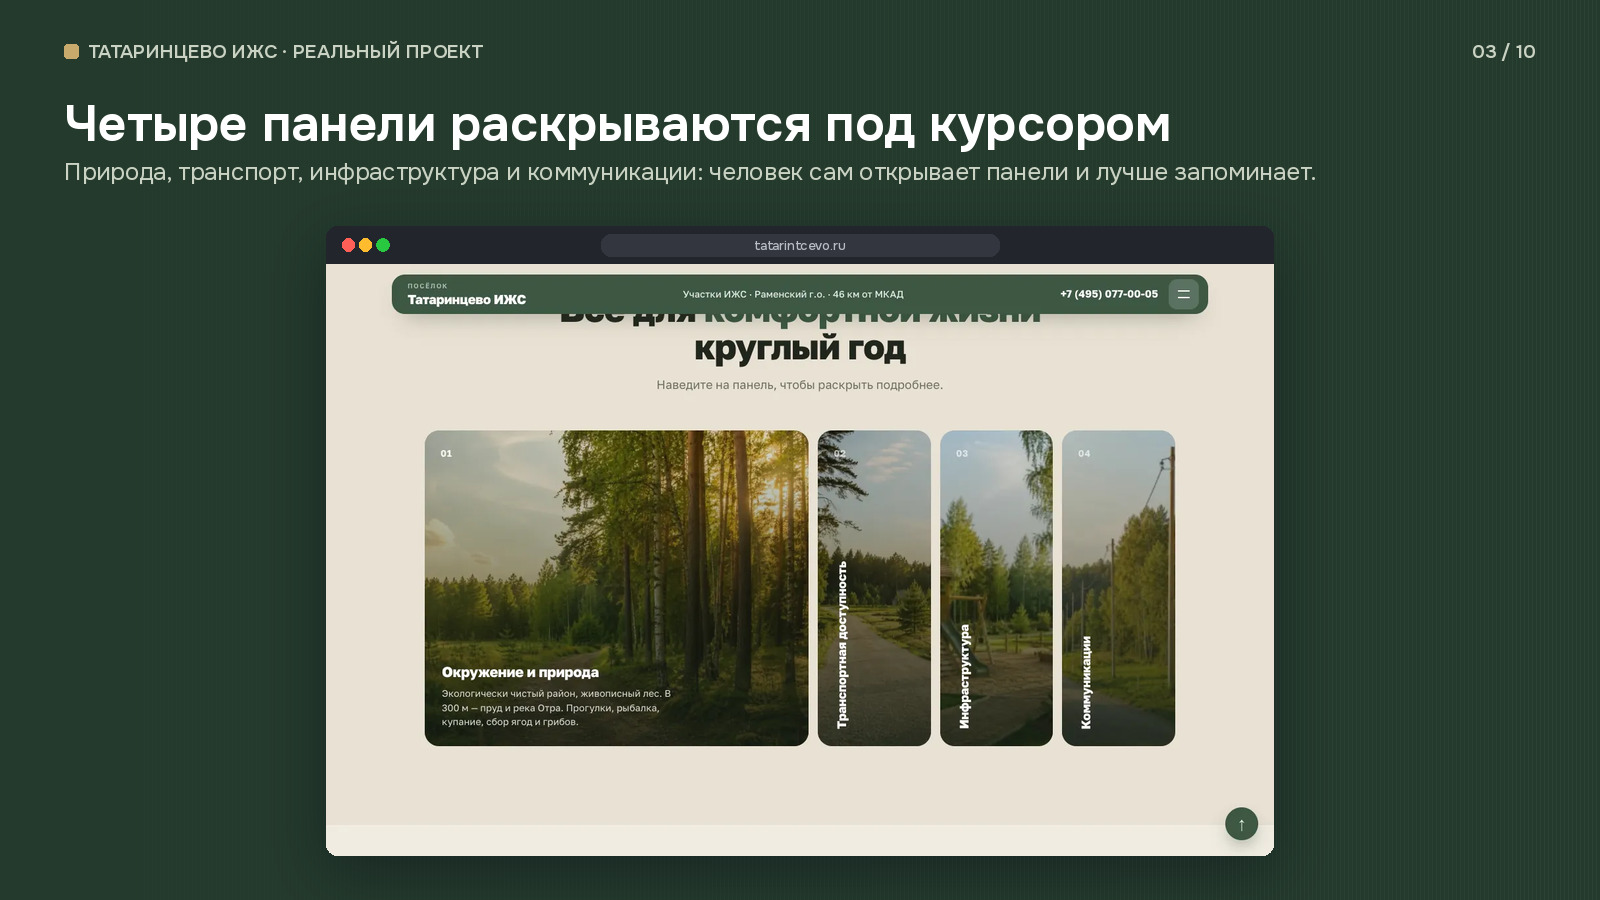
Task: Select the Окружение и природа forest panel
Action: pyautogui.click(x=616, y=588)
